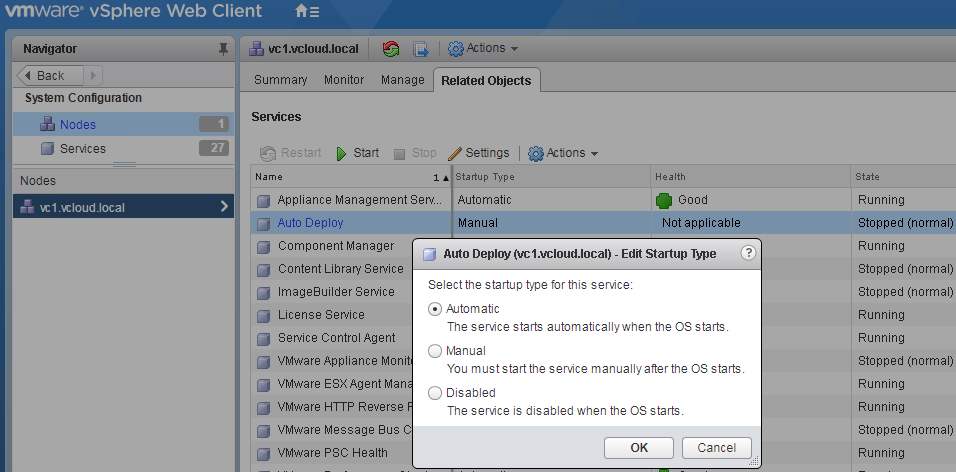Open the Services toolbar Actions dropdown
The height and width of the screenshot is (472, 956).
click(563, 153)
